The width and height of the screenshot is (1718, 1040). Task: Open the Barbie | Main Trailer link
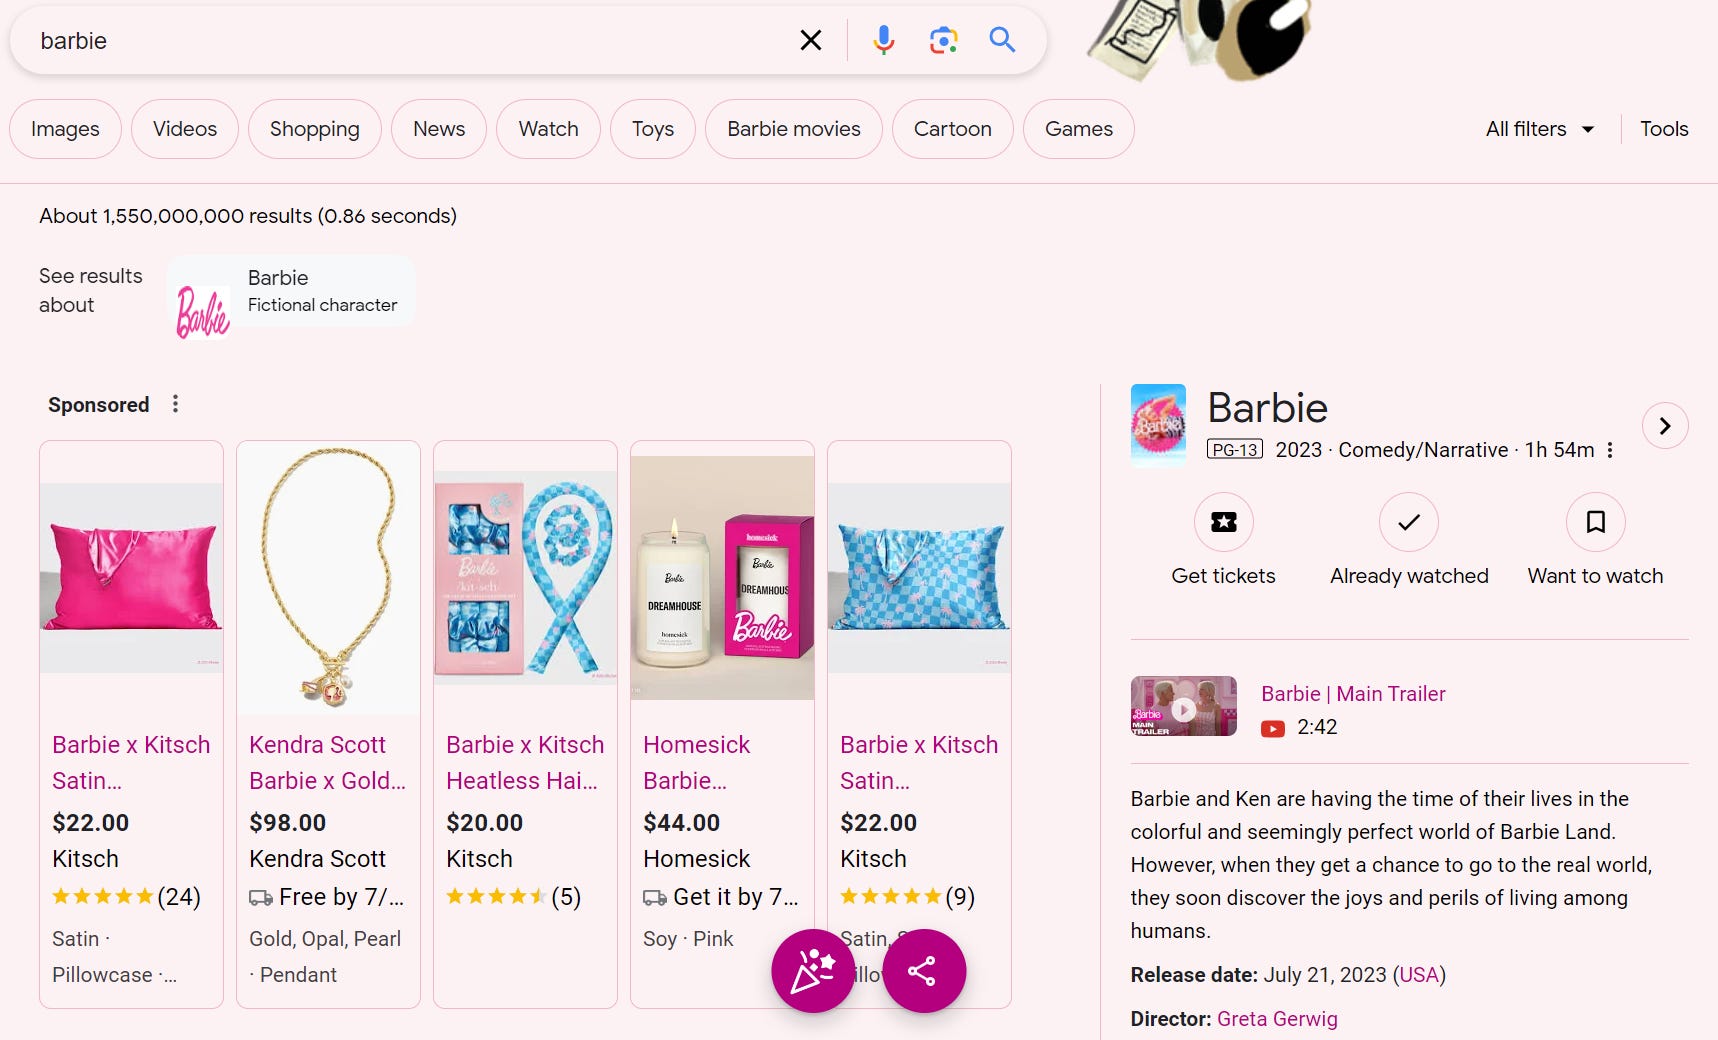point(1353,694)
